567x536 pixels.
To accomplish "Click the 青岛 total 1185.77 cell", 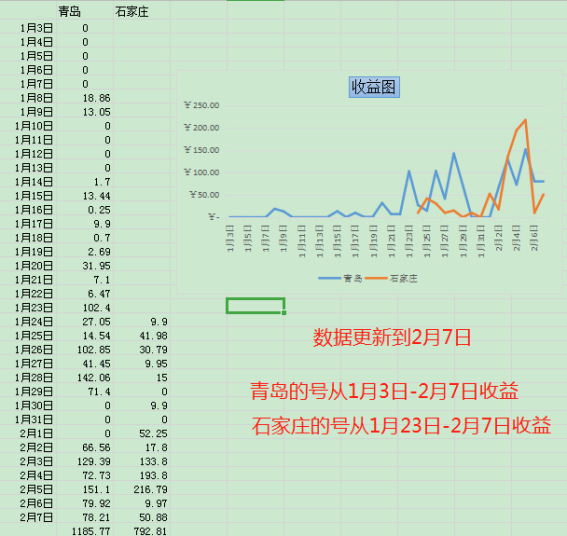I will (x=85, y=531).
